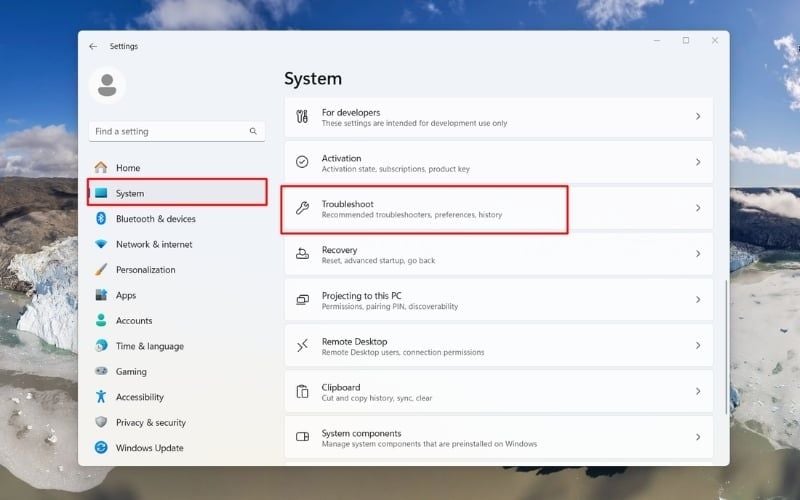Open Activation using its right chevron
Screen dimensions: 800x500
pyautogui.click(x=698, y=162)
